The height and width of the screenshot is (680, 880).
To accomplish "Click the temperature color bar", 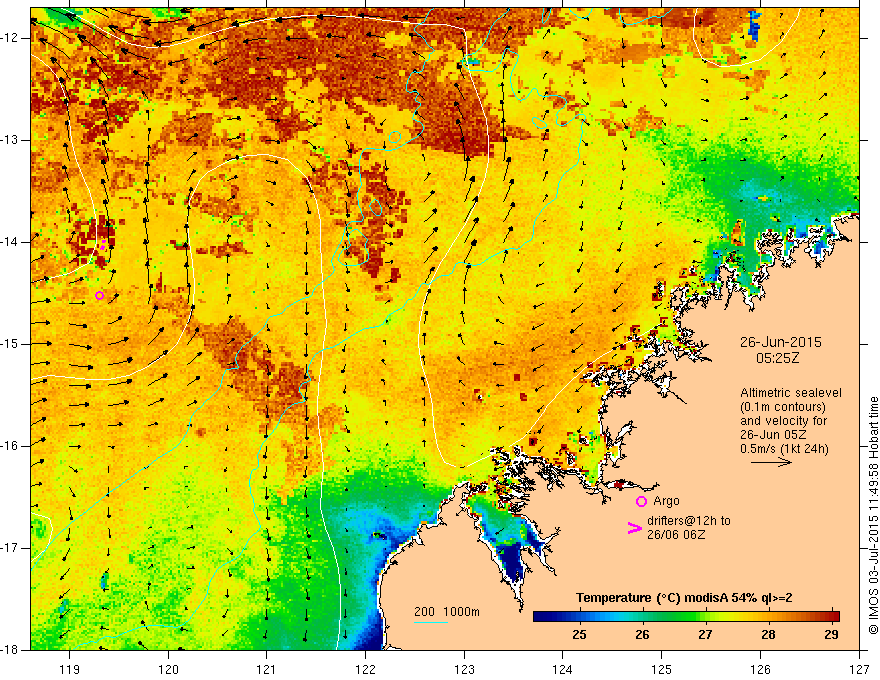I will (686, 616).
